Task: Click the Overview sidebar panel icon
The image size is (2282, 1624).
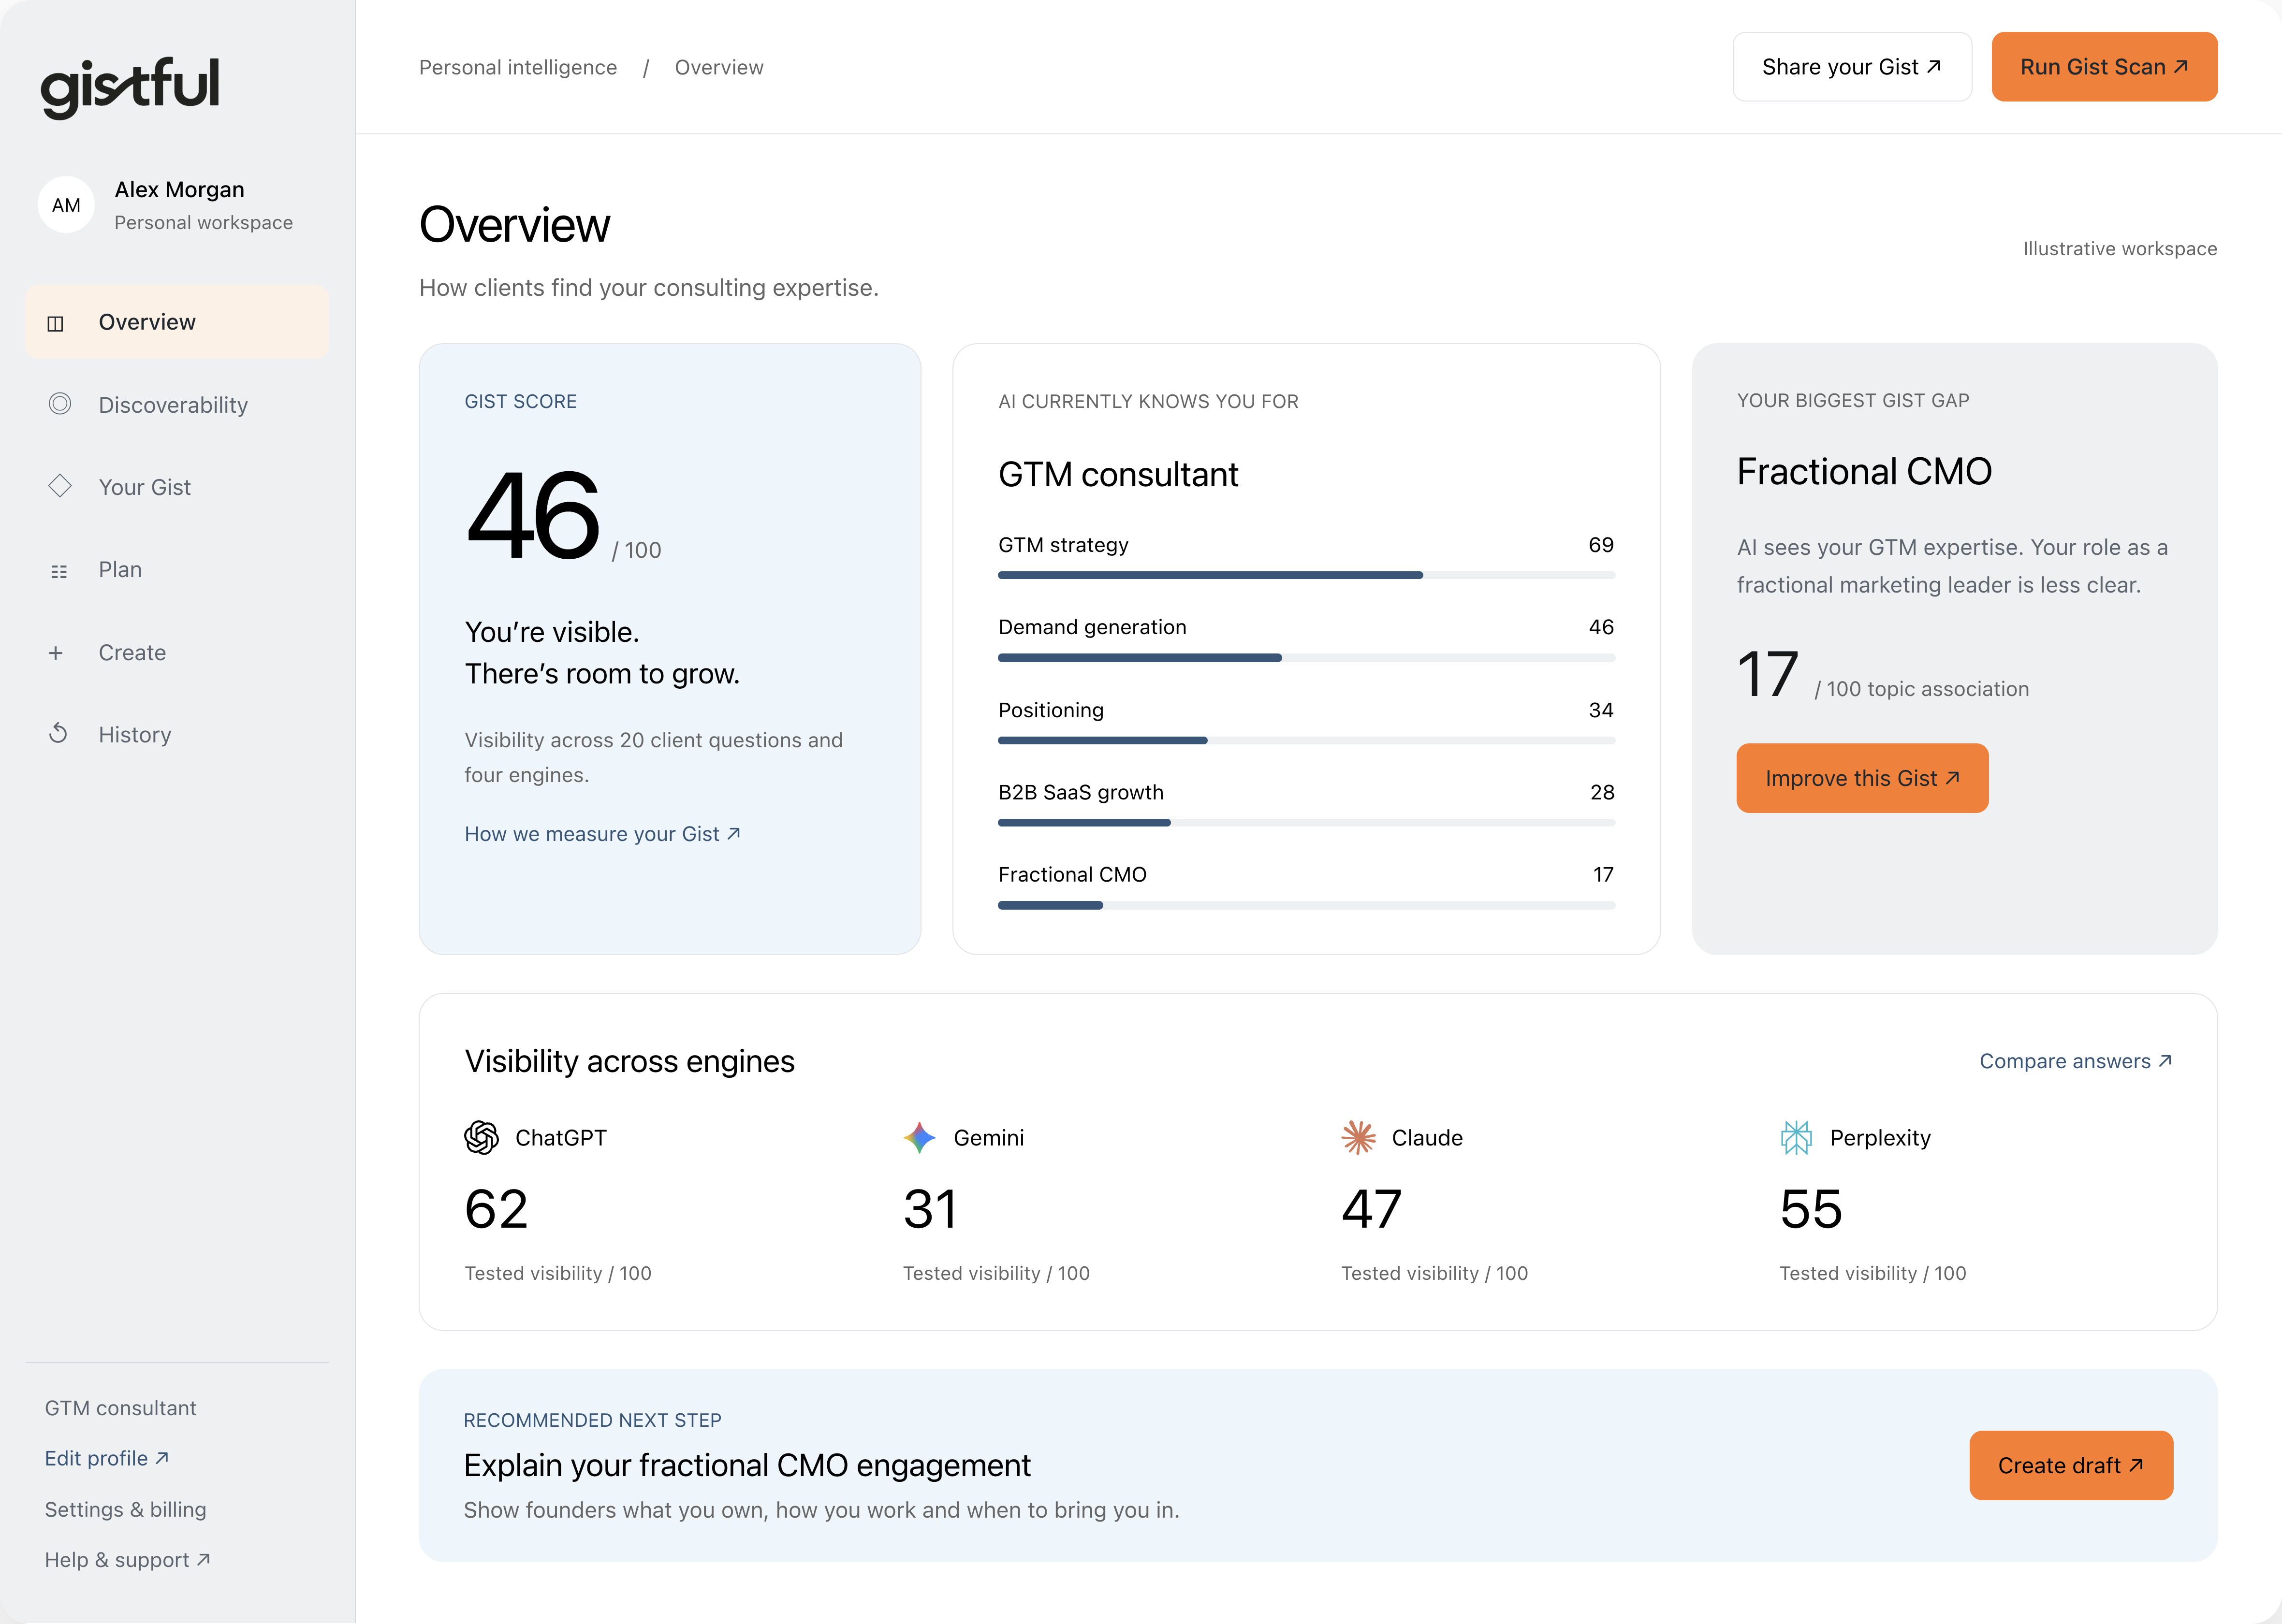Action: pos(56,323)
